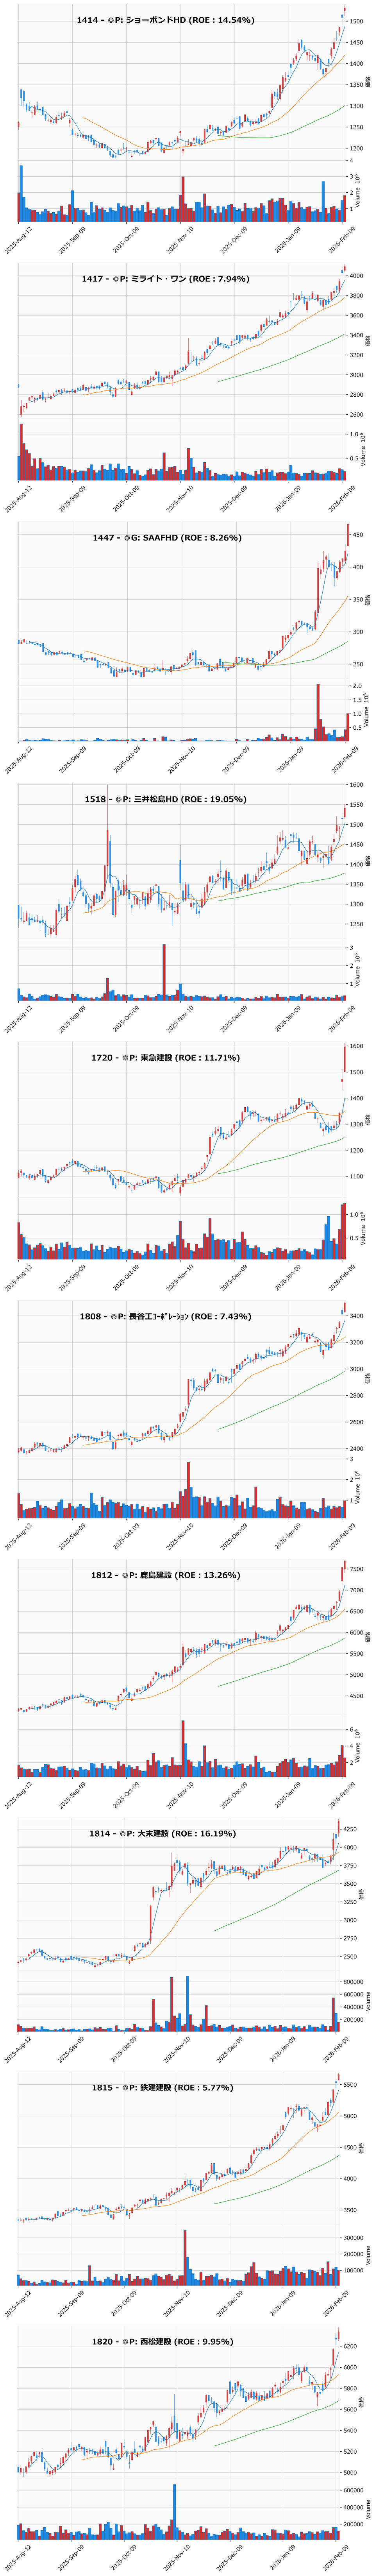This screenshot has width=375, height=2576.
Task: Click the 1720 東急建設 chart title
Action: pyautogui.click(x=165, y=1058)
